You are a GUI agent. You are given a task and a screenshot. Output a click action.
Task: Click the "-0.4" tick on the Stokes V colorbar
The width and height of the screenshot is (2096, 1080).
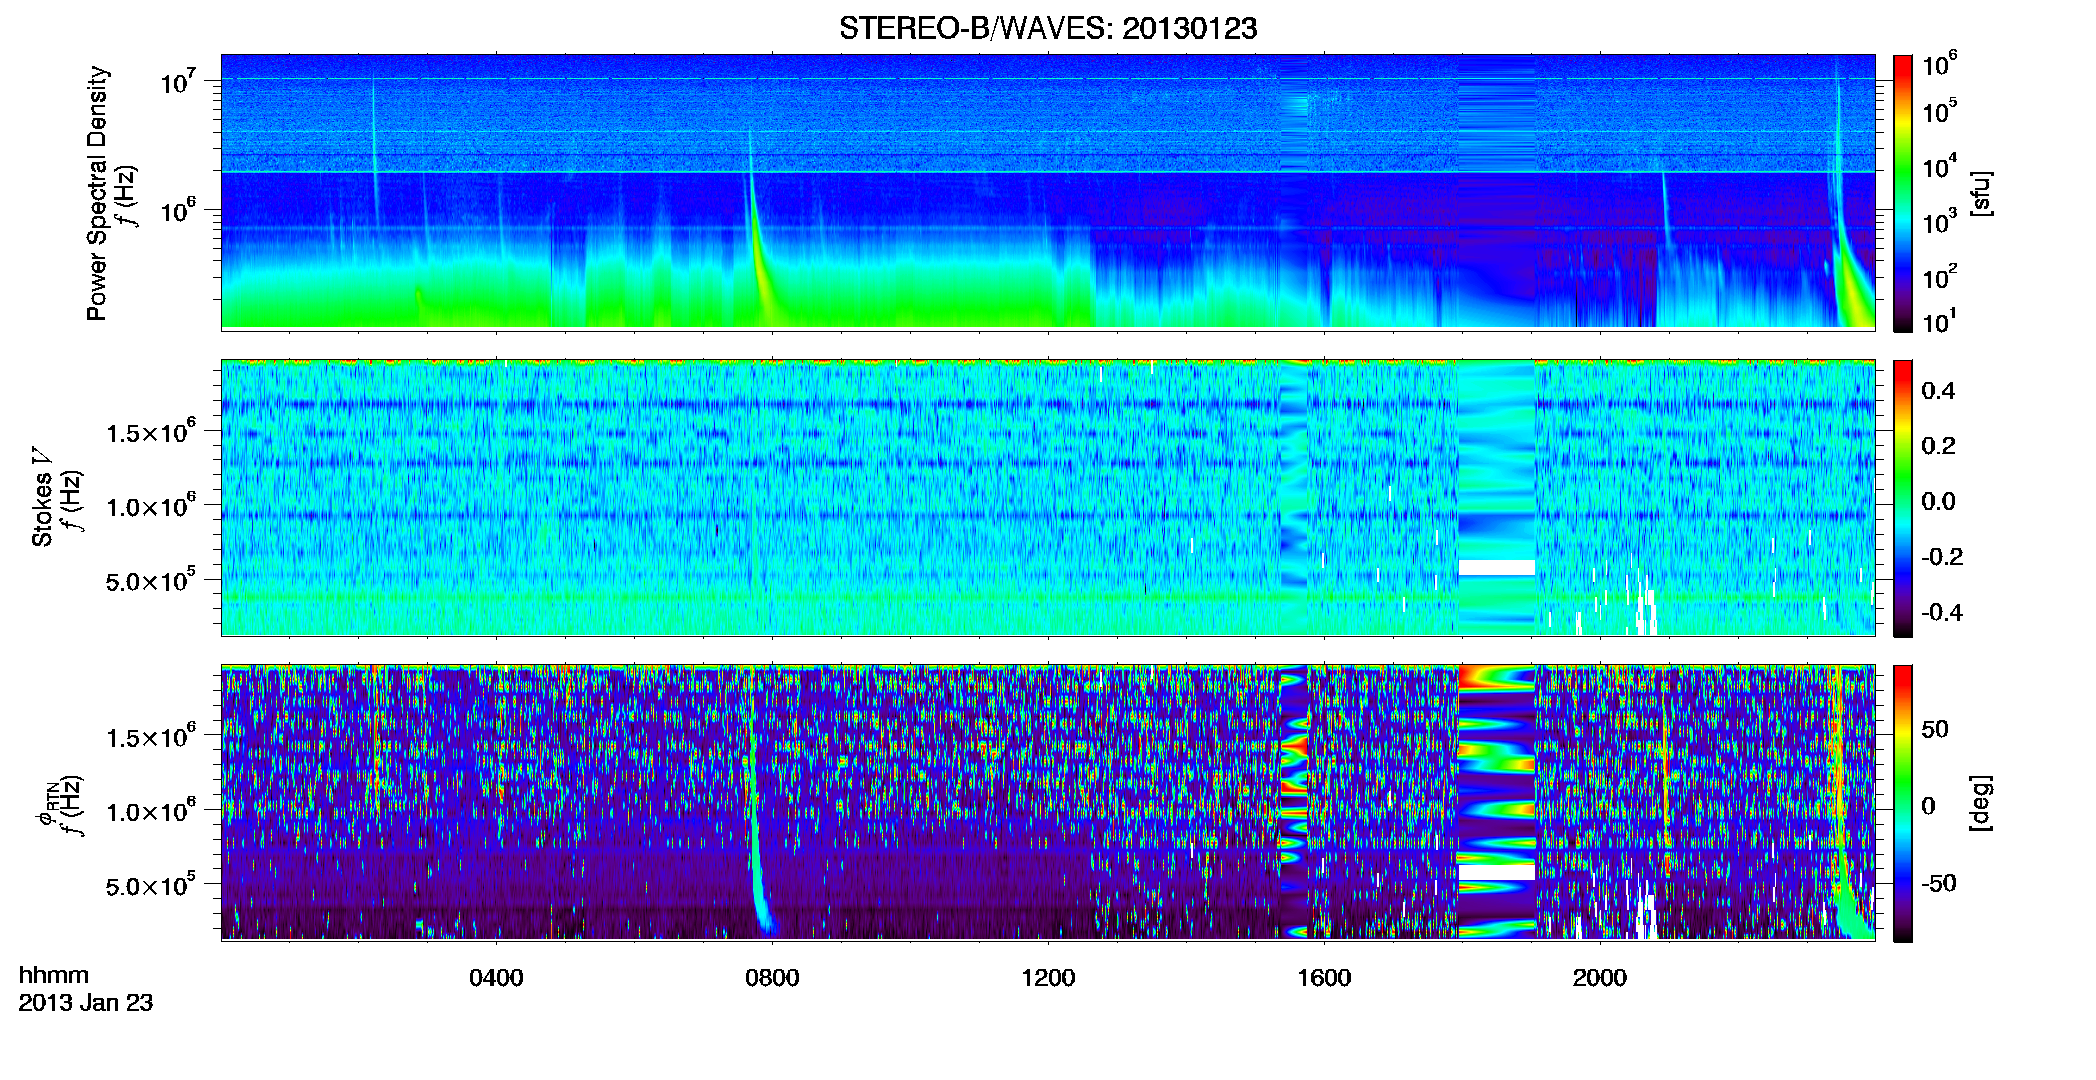pyautogui.click(x=1942, y=612)
